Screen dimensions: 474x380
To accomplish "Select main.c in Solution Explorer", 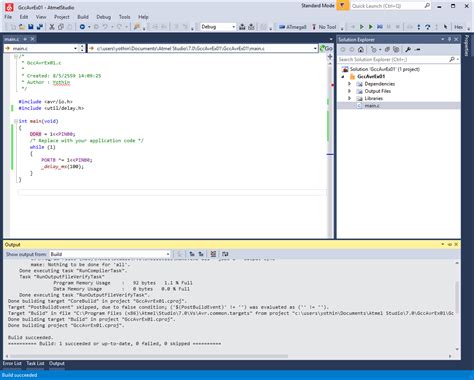I will click(372, 106).
